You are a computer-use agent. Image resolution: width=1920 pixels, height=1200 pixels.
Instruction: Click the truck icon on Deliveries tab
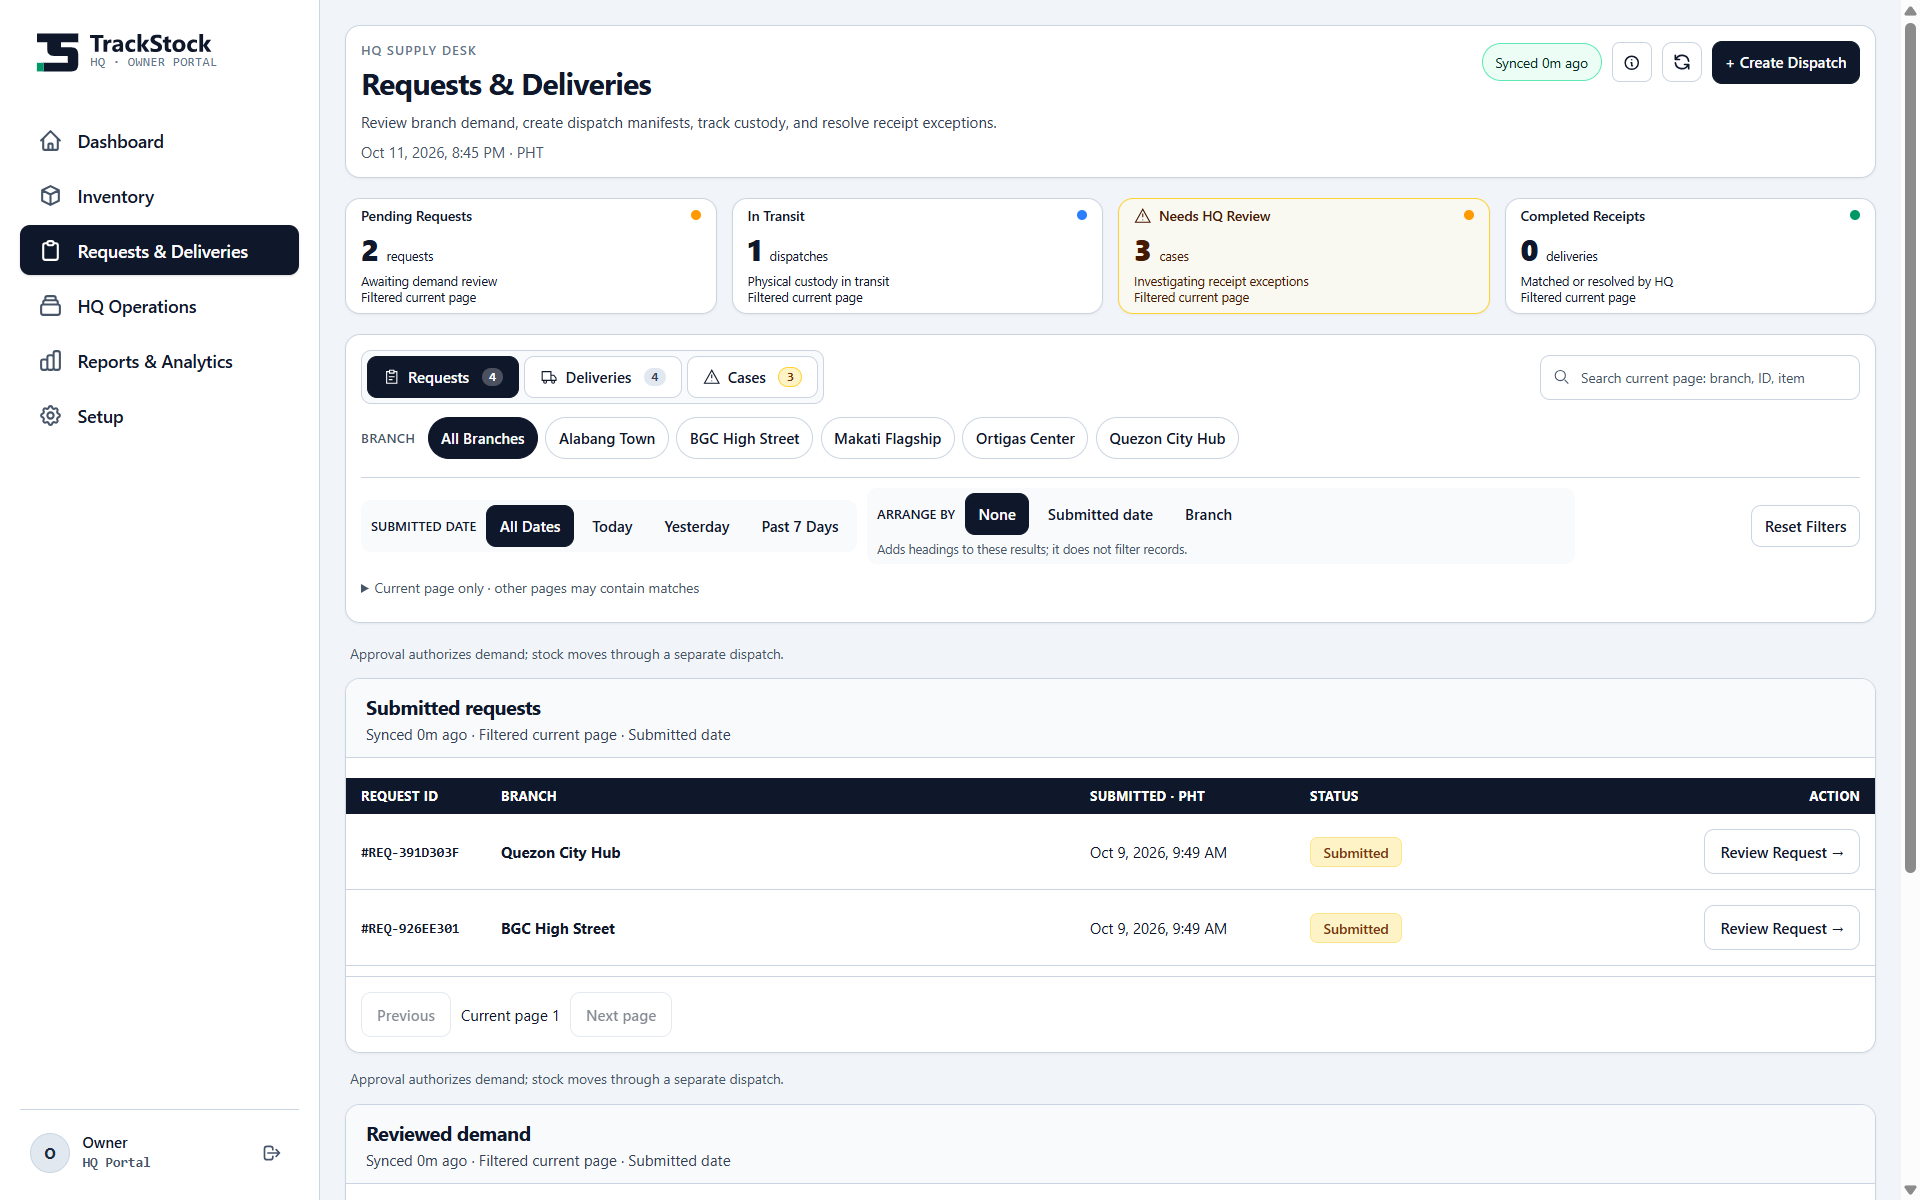[549, 377]
